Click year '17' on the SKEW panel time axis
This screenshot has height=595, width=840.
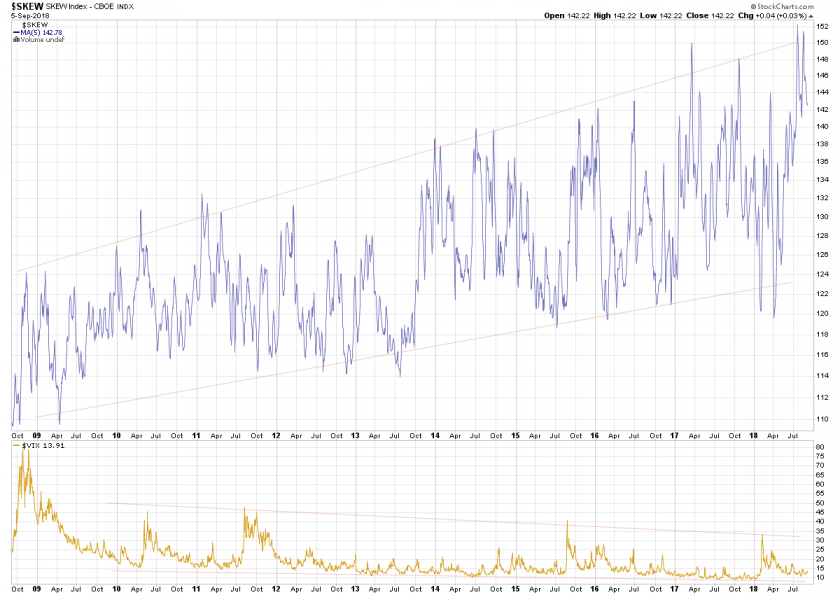click(x=674, y=435)
